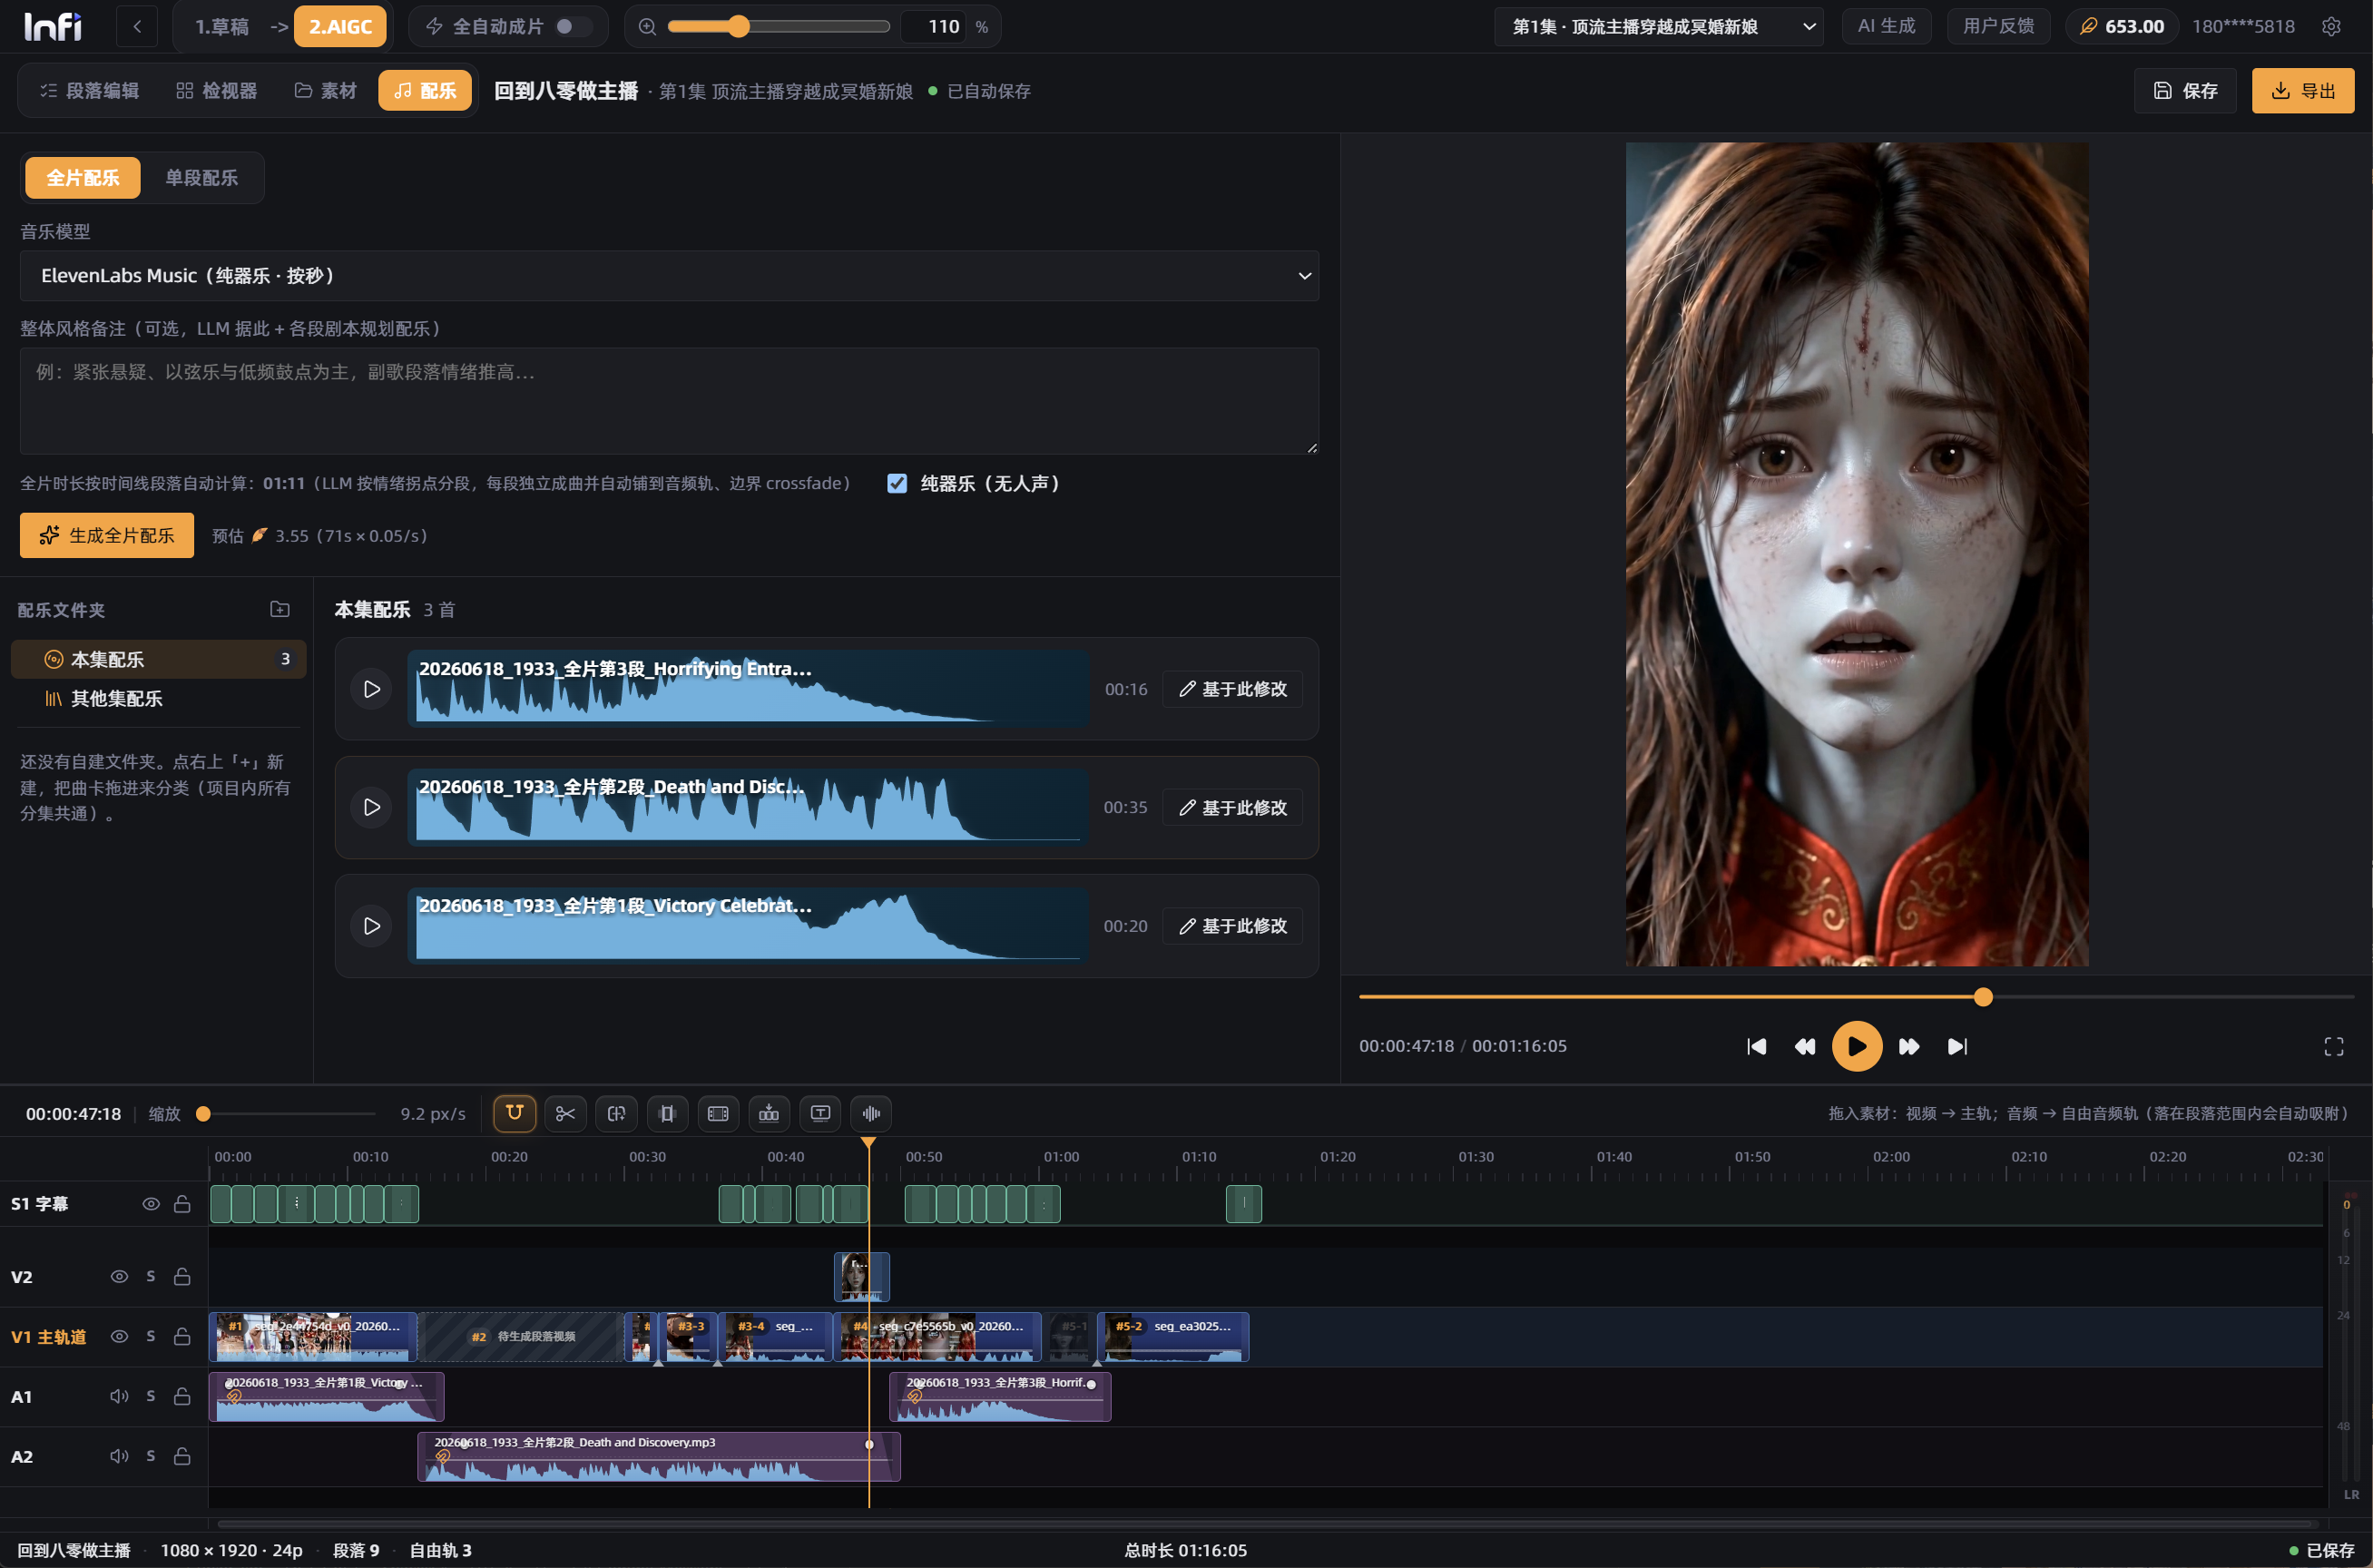Screen dimensions: 2373x1568
Task: Click the subtitle text icon in timeline toolbar
Action: point(820,1113)
